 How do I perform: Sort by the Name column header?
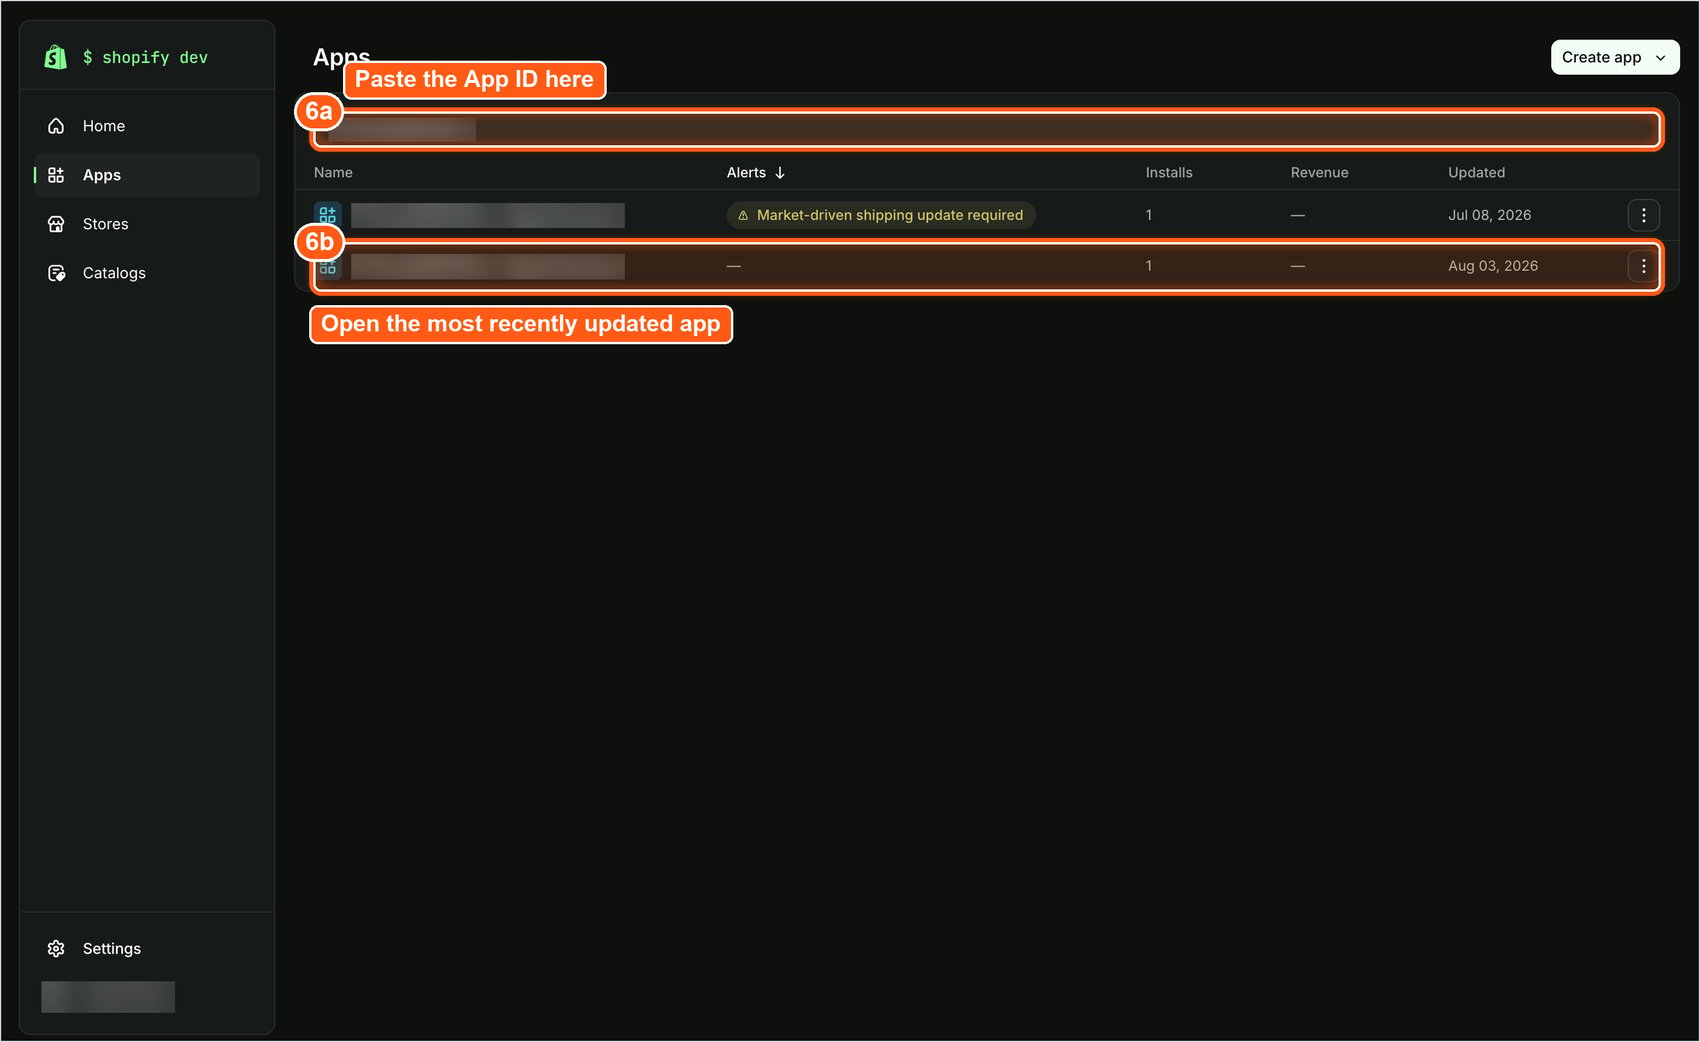coord(333,173)
